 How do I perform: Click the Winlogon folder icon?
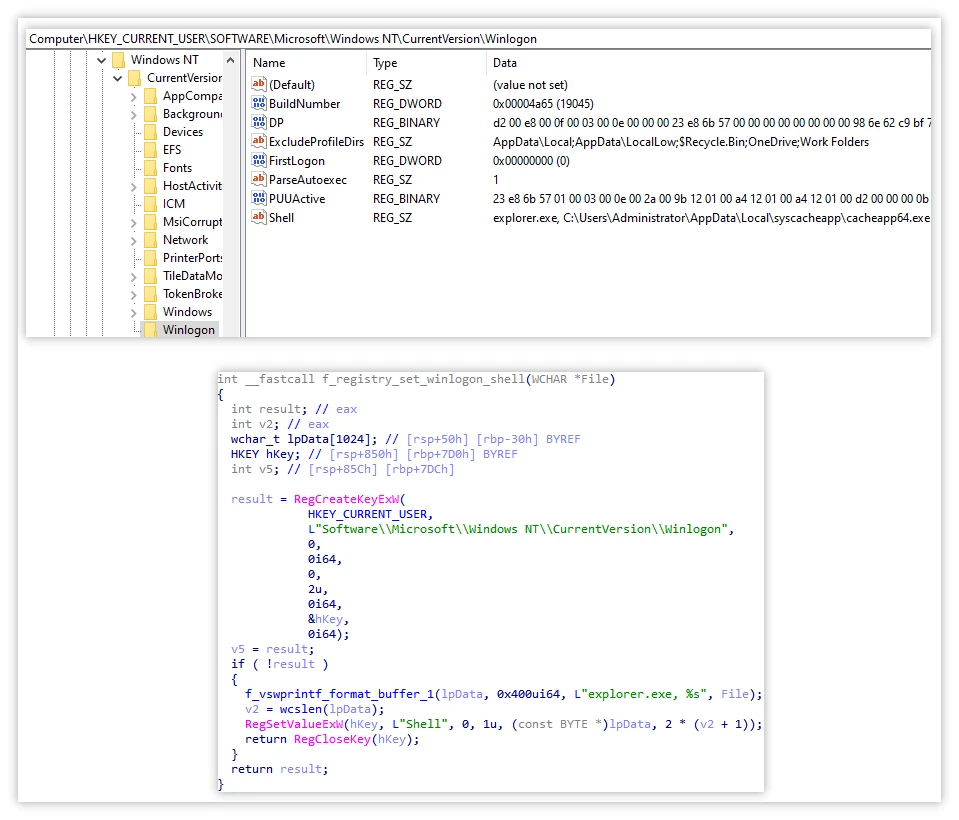(150, 330)
